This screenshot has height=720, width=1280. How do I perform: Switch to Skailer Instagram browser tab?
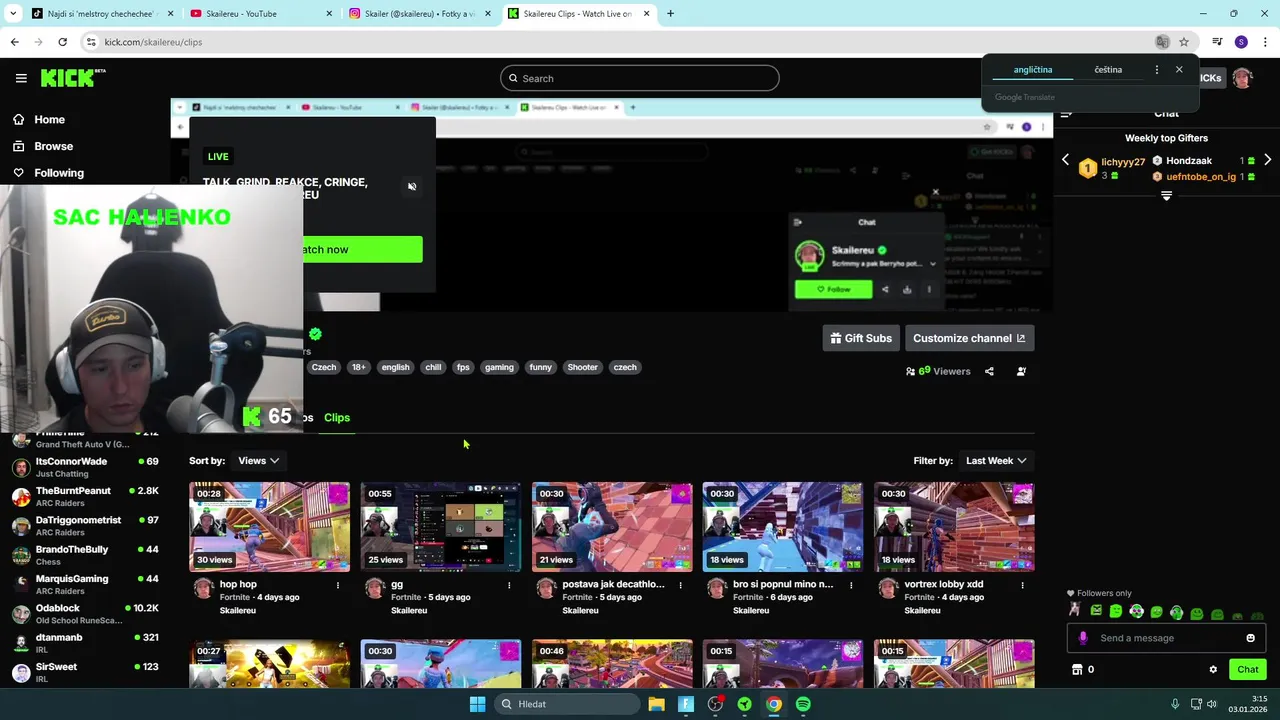[420, 14]
